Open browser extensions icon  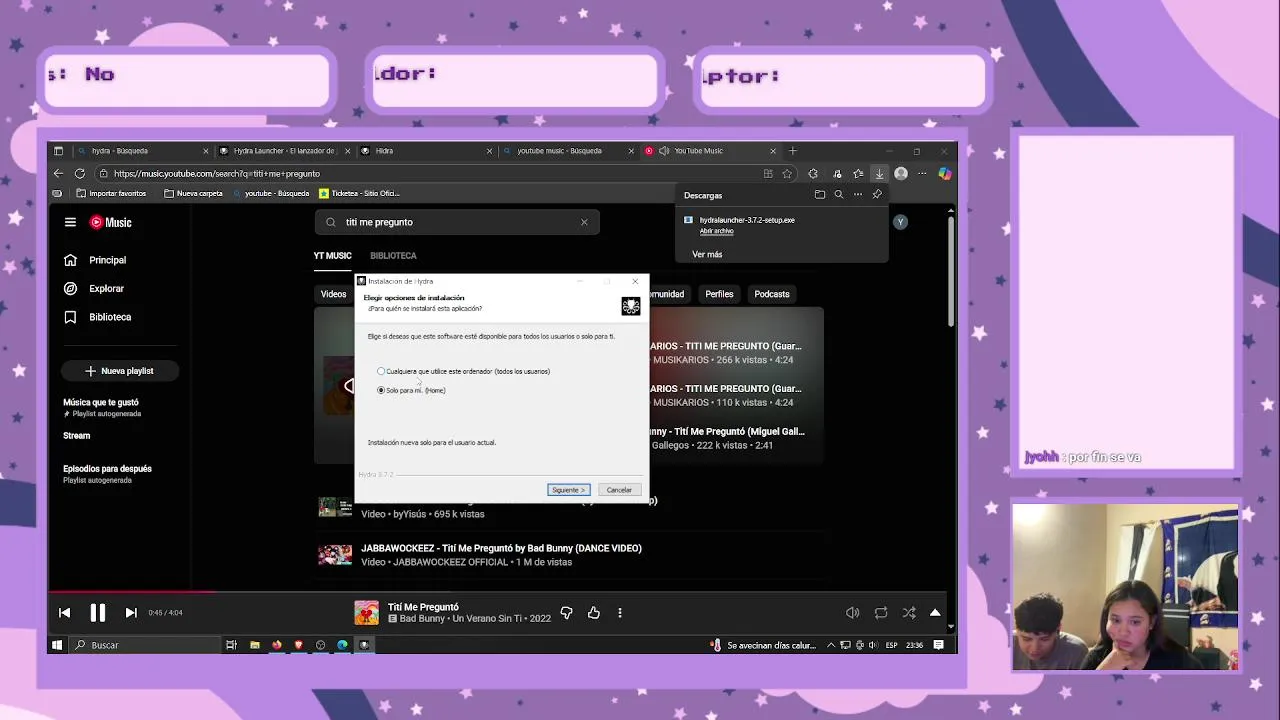click(813, 174)
